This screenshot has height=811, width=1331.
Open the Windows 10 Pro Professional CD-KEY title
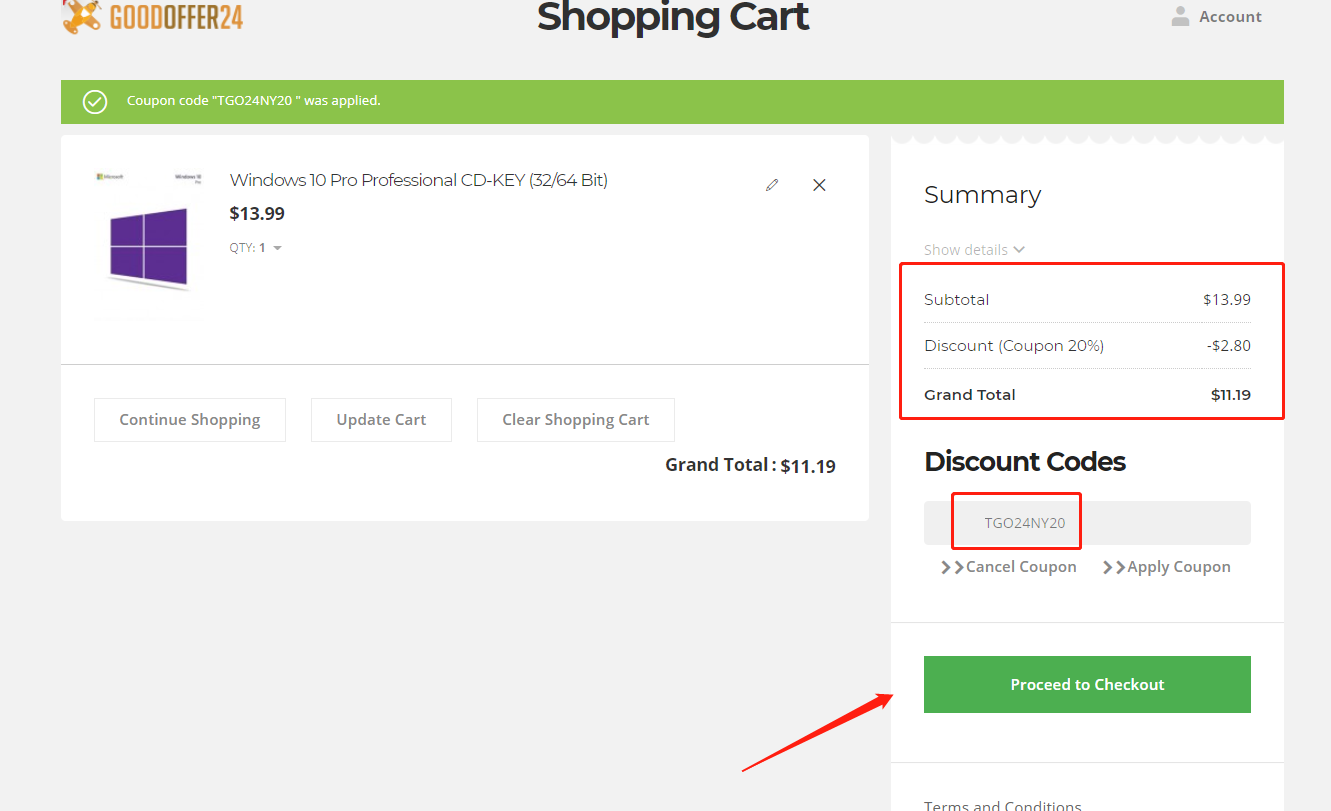(x=419, y=180)
